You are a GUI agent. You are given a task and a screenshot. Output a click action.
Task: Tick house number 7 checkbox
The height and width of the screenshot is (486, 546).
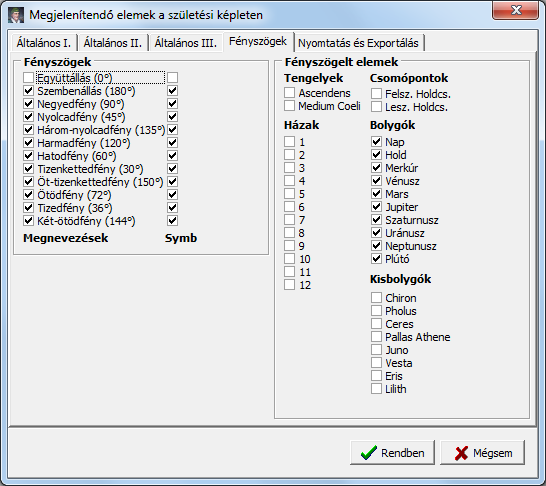coord(289,220)
